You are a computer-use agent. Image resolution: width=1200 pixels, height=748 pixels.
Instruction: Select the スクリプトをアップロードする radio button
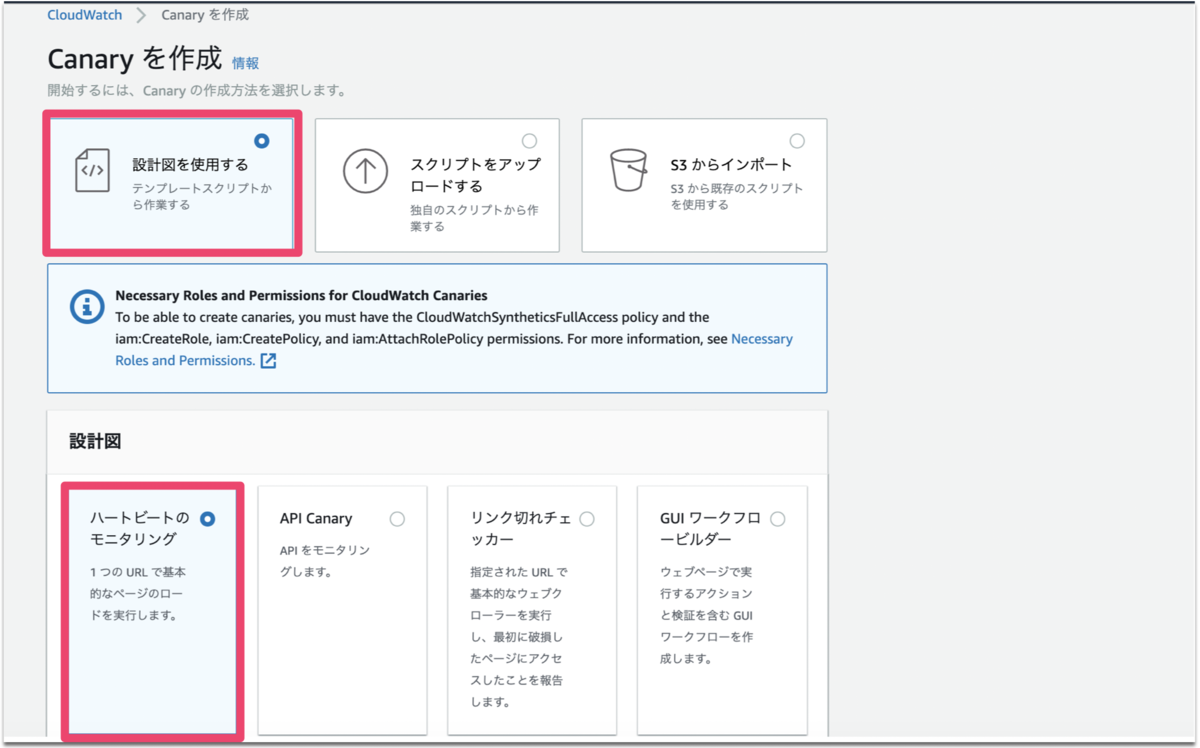[x=529, y=140]
